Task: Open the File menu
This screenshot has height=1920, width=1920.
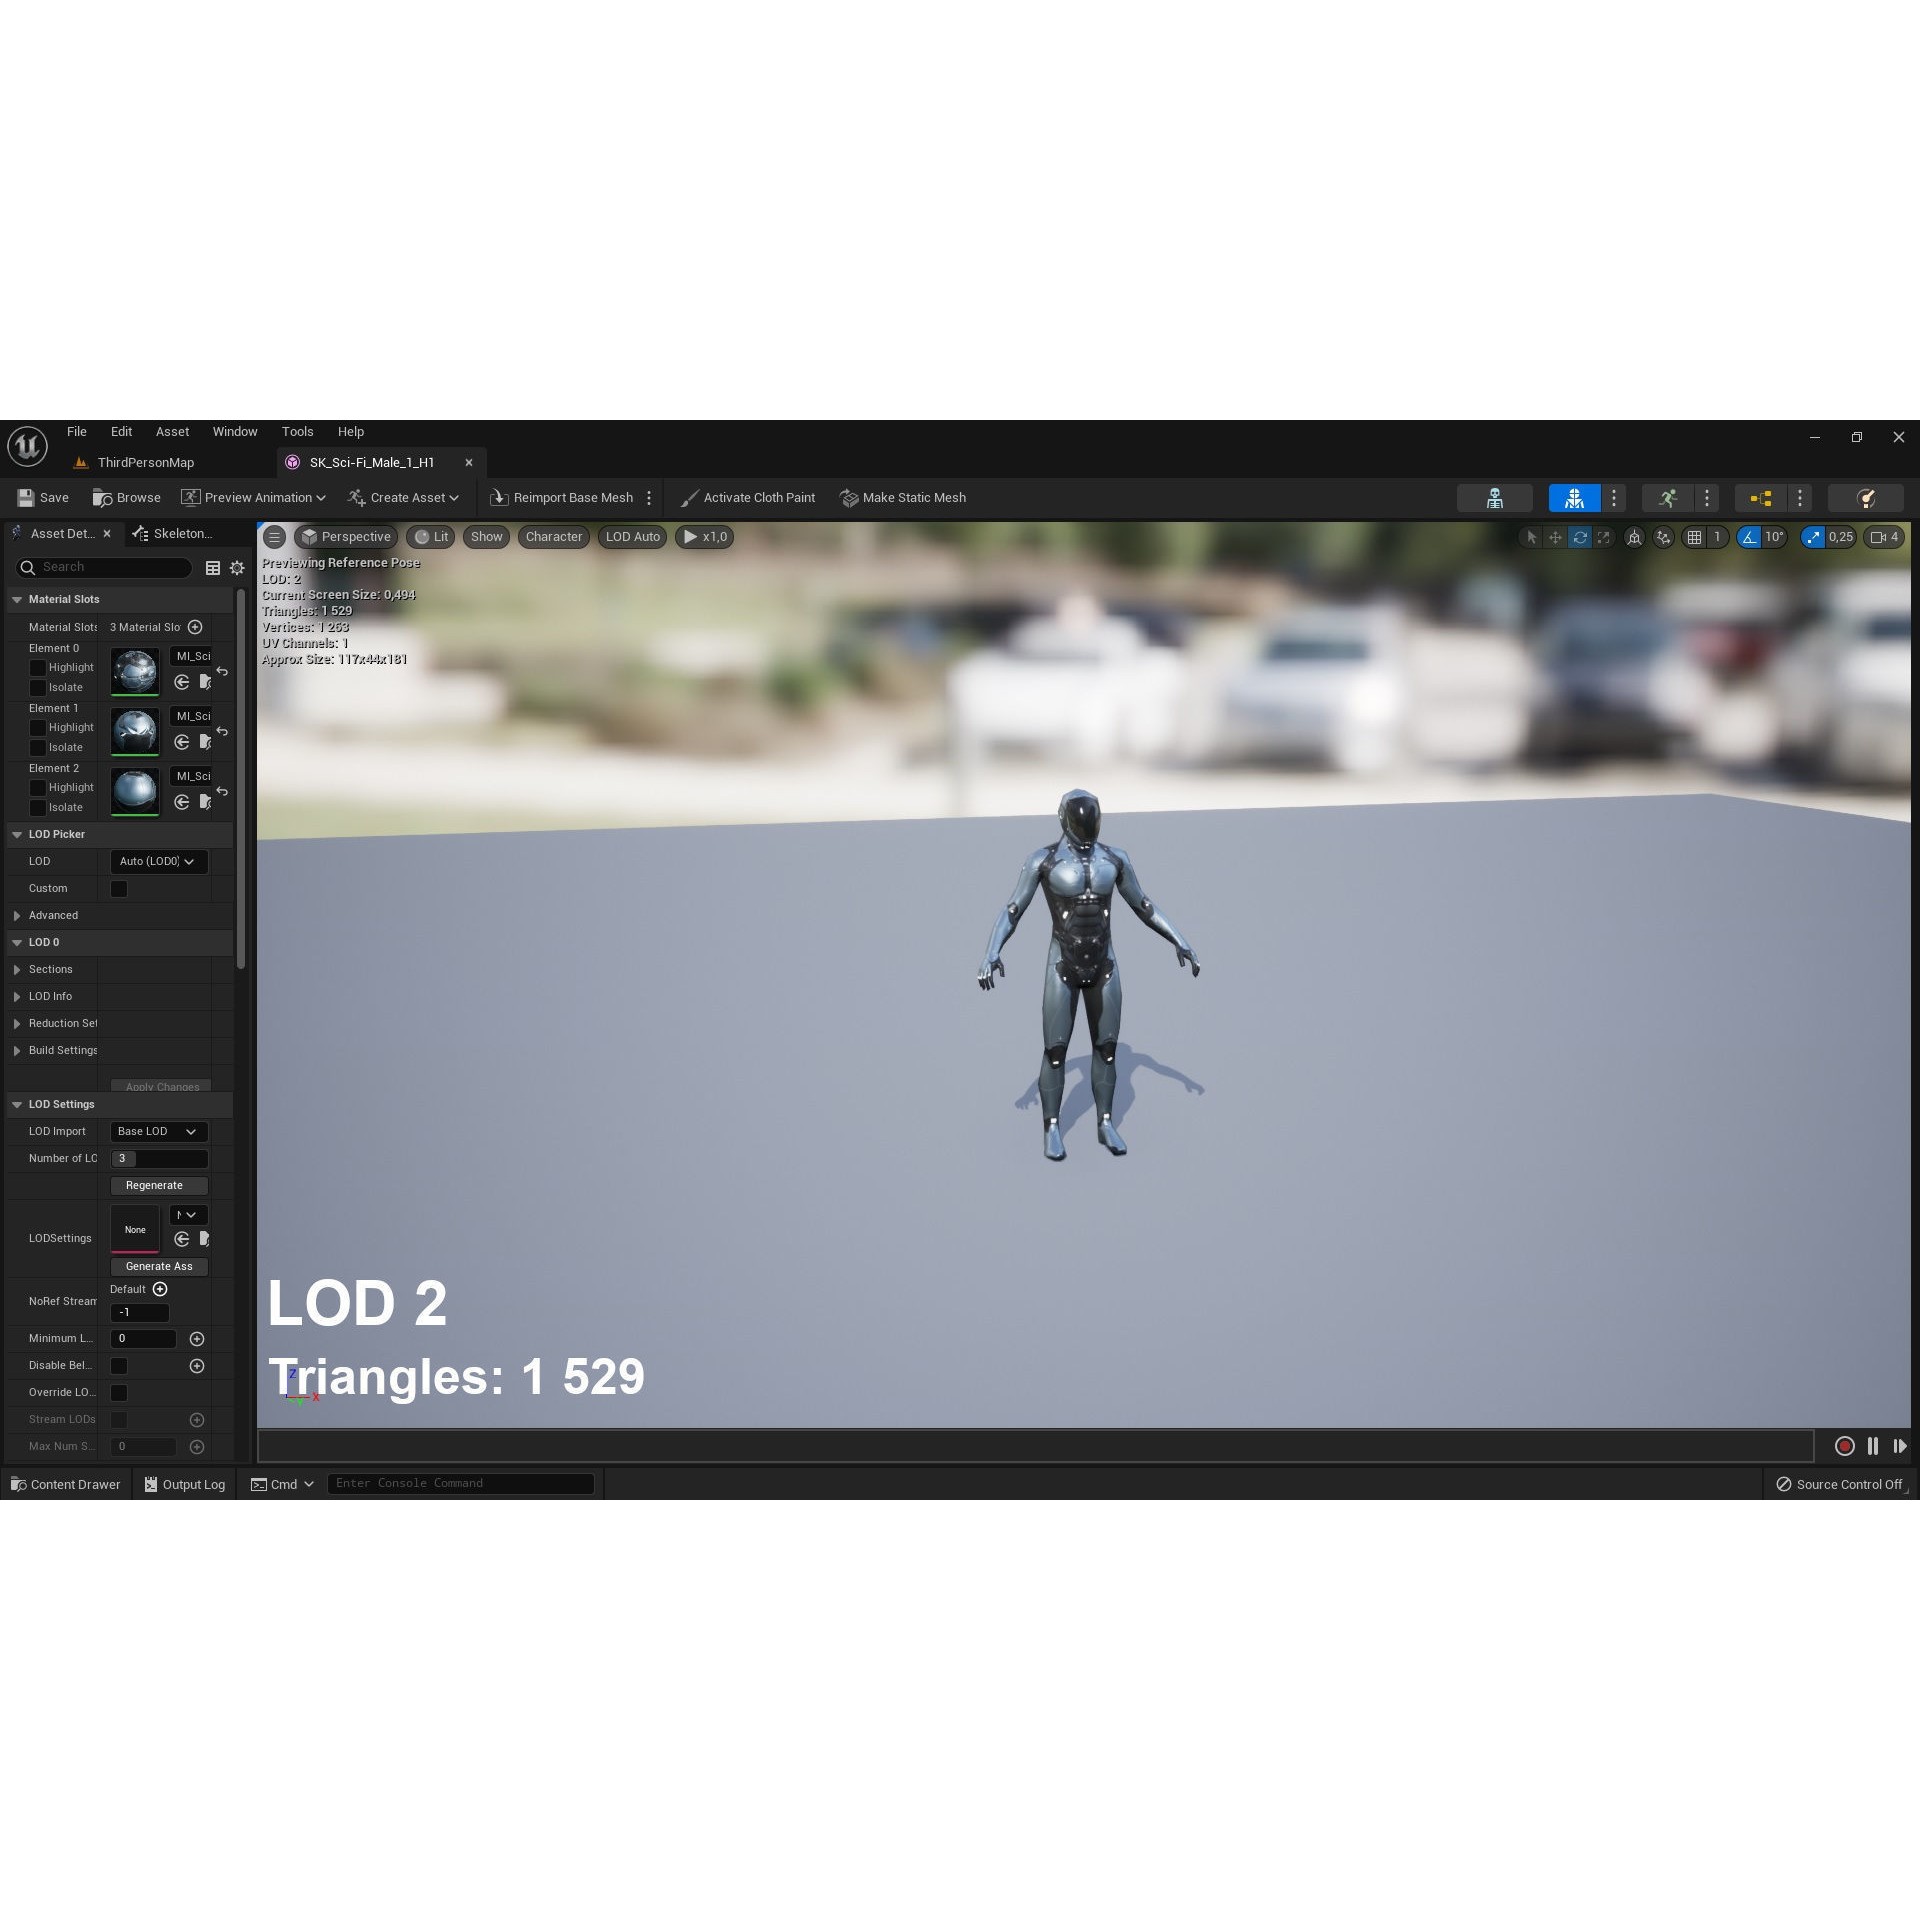Action: pos(77,432)
